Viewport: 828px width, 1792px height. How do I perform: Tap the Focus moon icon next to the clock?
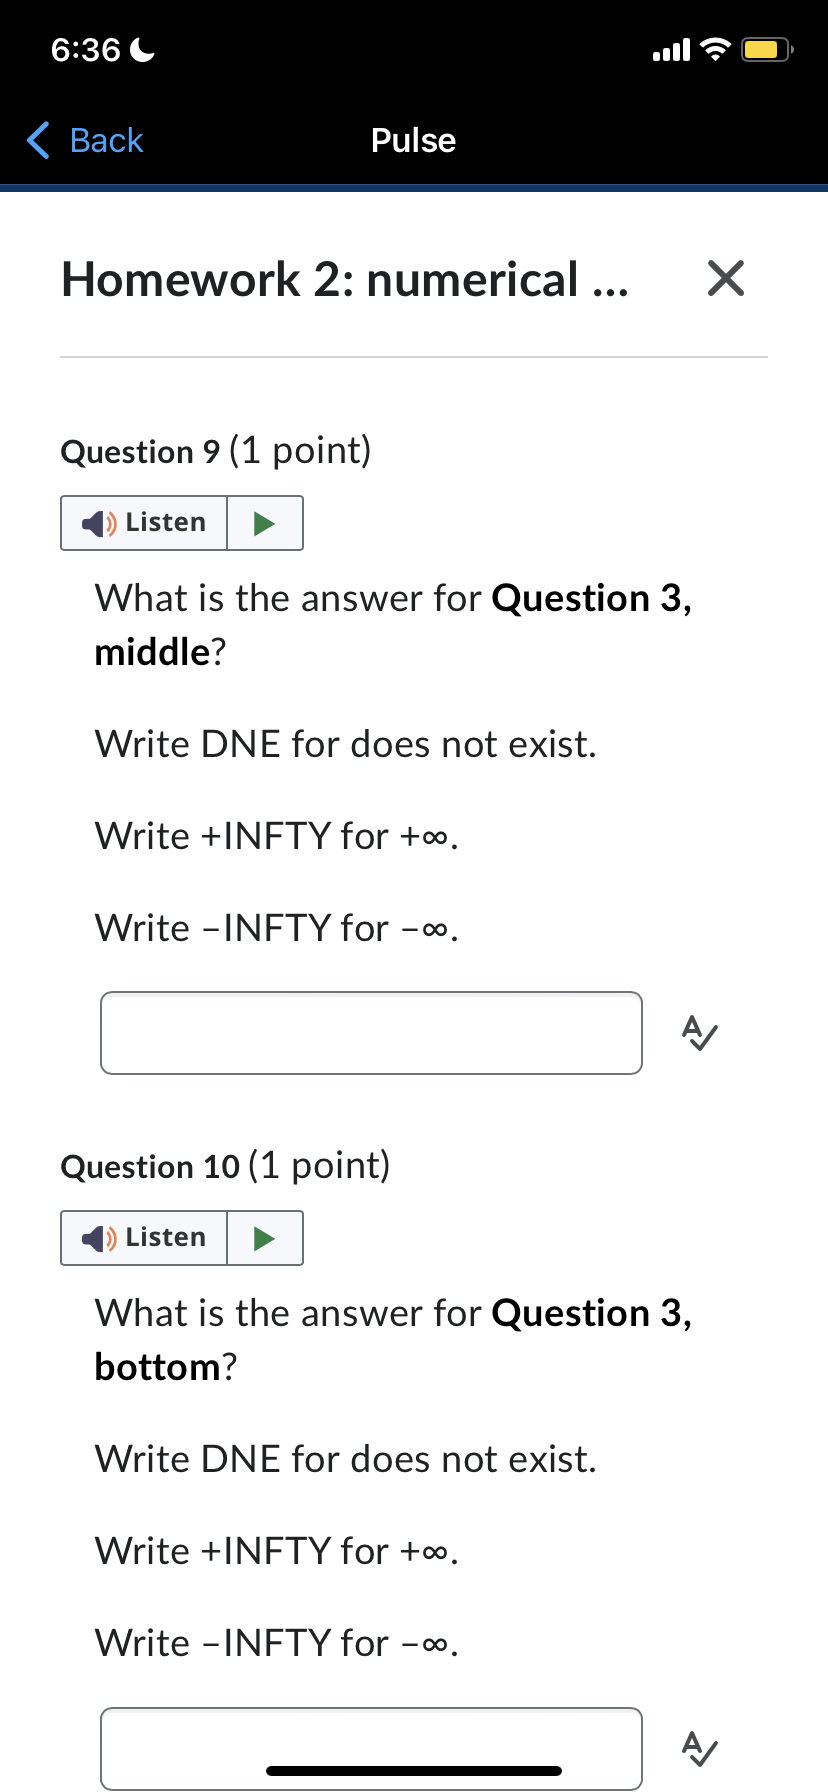tap(143, 48)
